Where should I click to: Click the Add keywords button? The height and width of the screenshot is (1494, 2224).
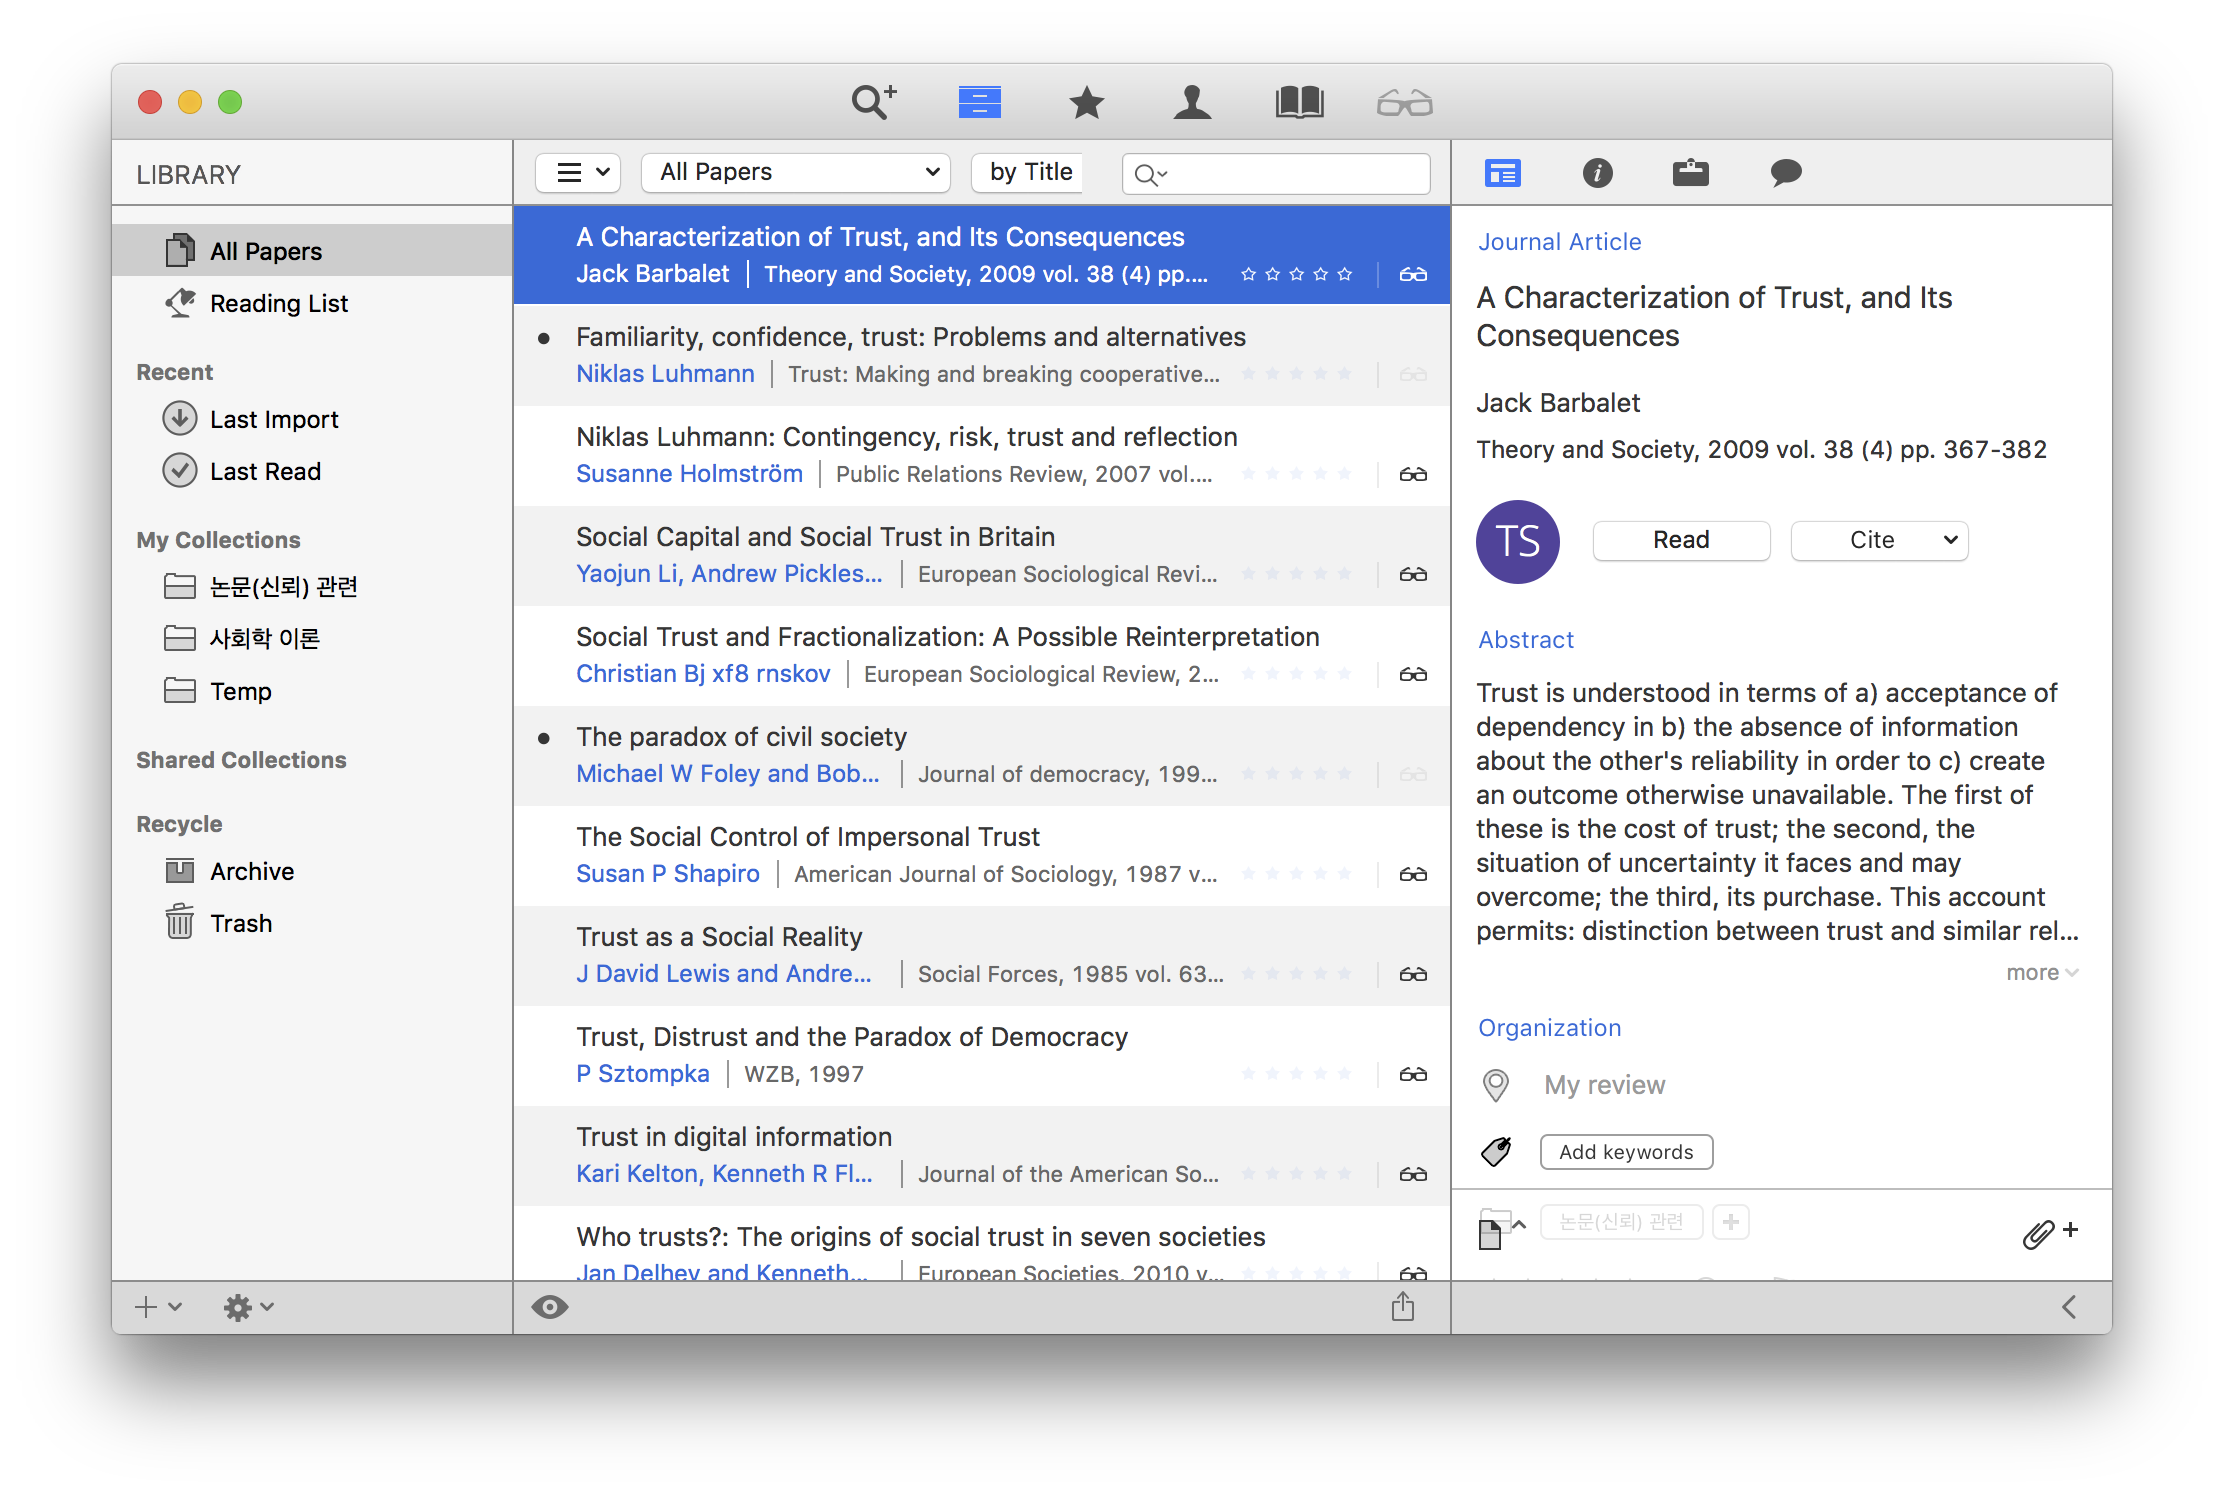(1626, 1152)
